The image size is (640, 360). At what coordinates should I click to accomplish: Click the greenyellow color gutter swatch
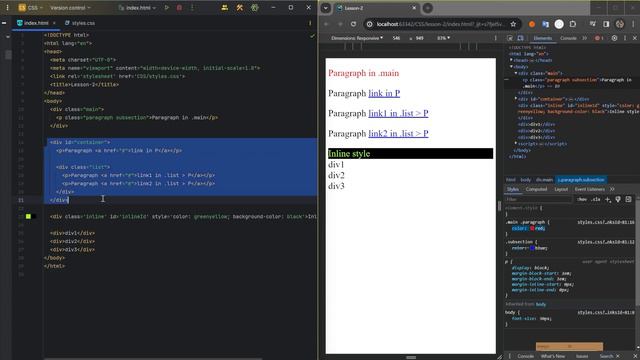click(28, 216)
